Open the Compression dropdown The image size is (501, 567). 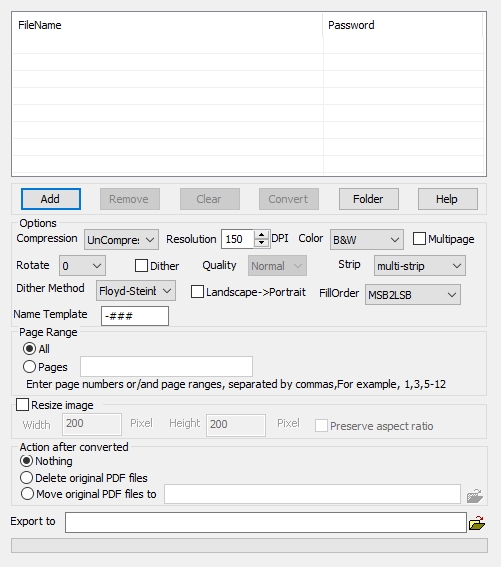(121, 239)
